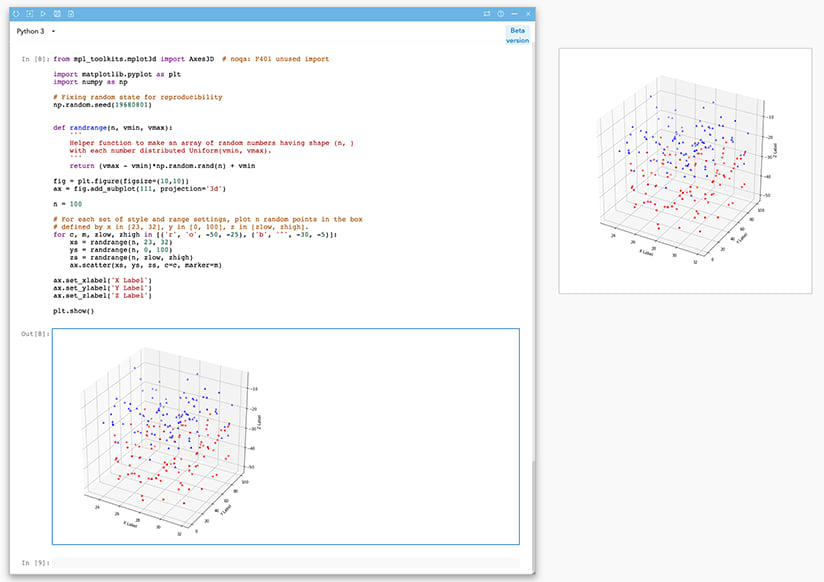The height and width of the screenshot is (582, 824).
Task: Click the empty In [9] input cell
Action: (x=286, y=563)
